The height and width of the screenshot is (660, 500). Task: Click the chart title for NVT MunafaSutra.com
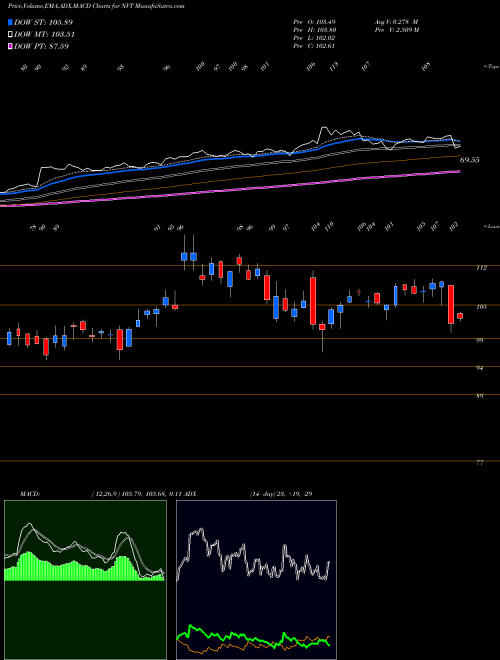coord(96,7)
